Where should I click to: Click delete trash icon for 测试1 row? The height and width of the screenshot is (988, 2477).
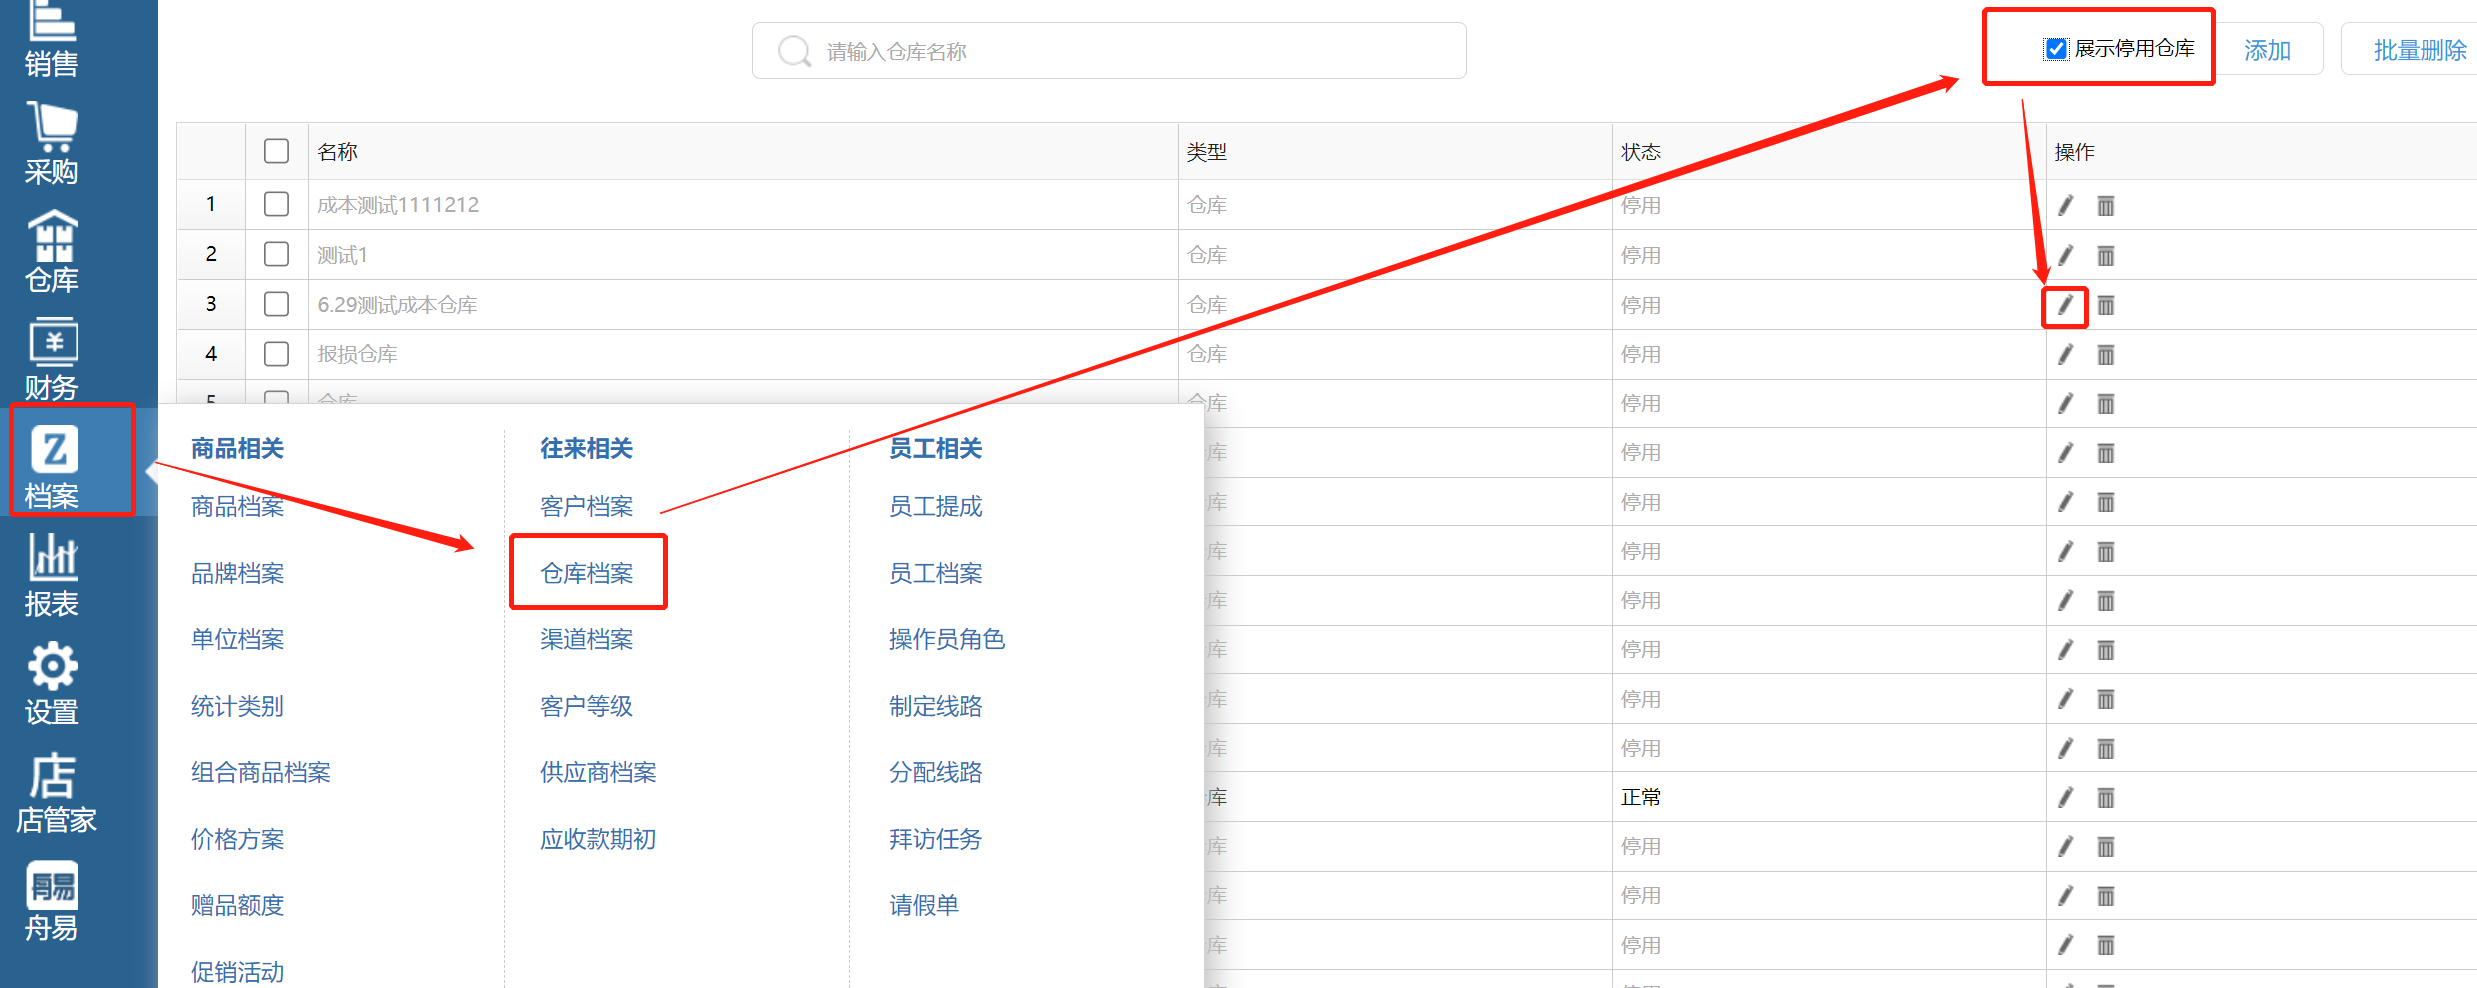2105,256
